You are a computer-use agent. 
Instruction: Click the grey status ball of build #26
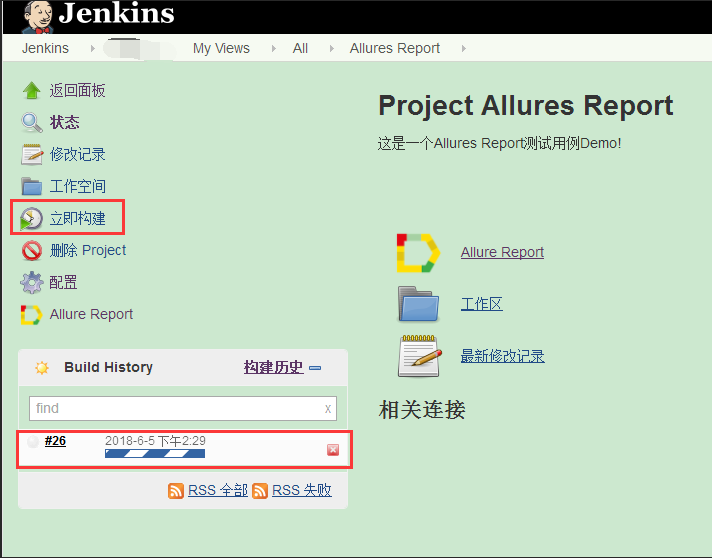[x=33, y=441]
